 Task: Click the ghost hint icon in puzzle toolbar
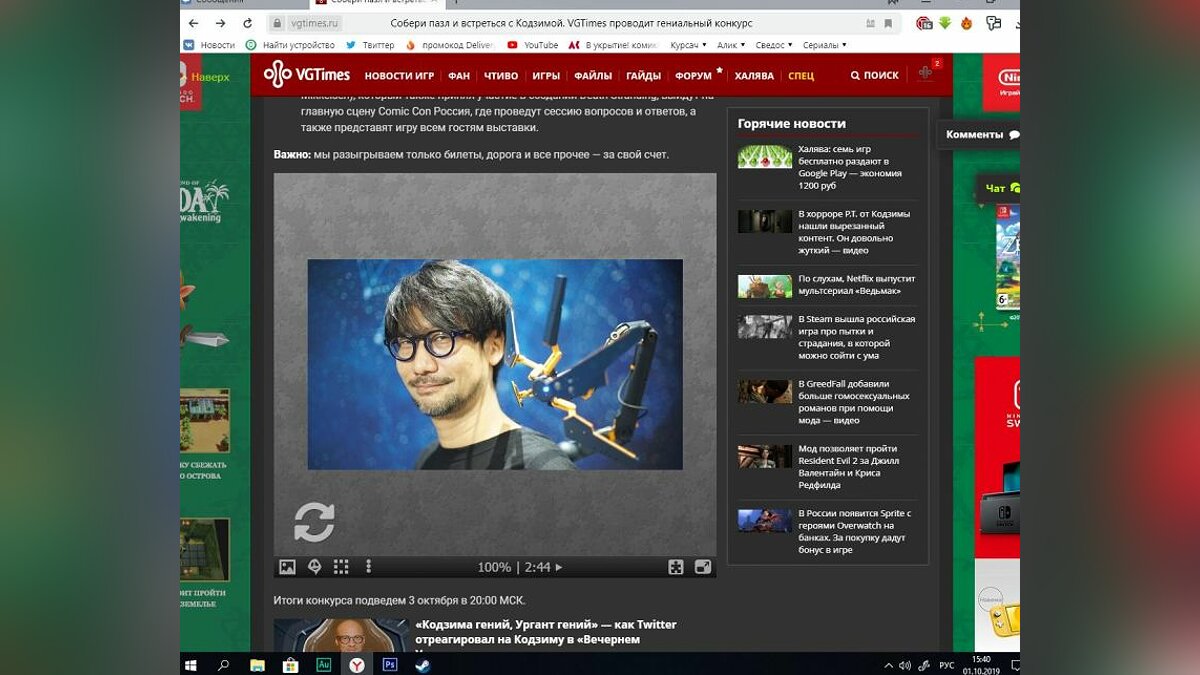click(314, 567)
